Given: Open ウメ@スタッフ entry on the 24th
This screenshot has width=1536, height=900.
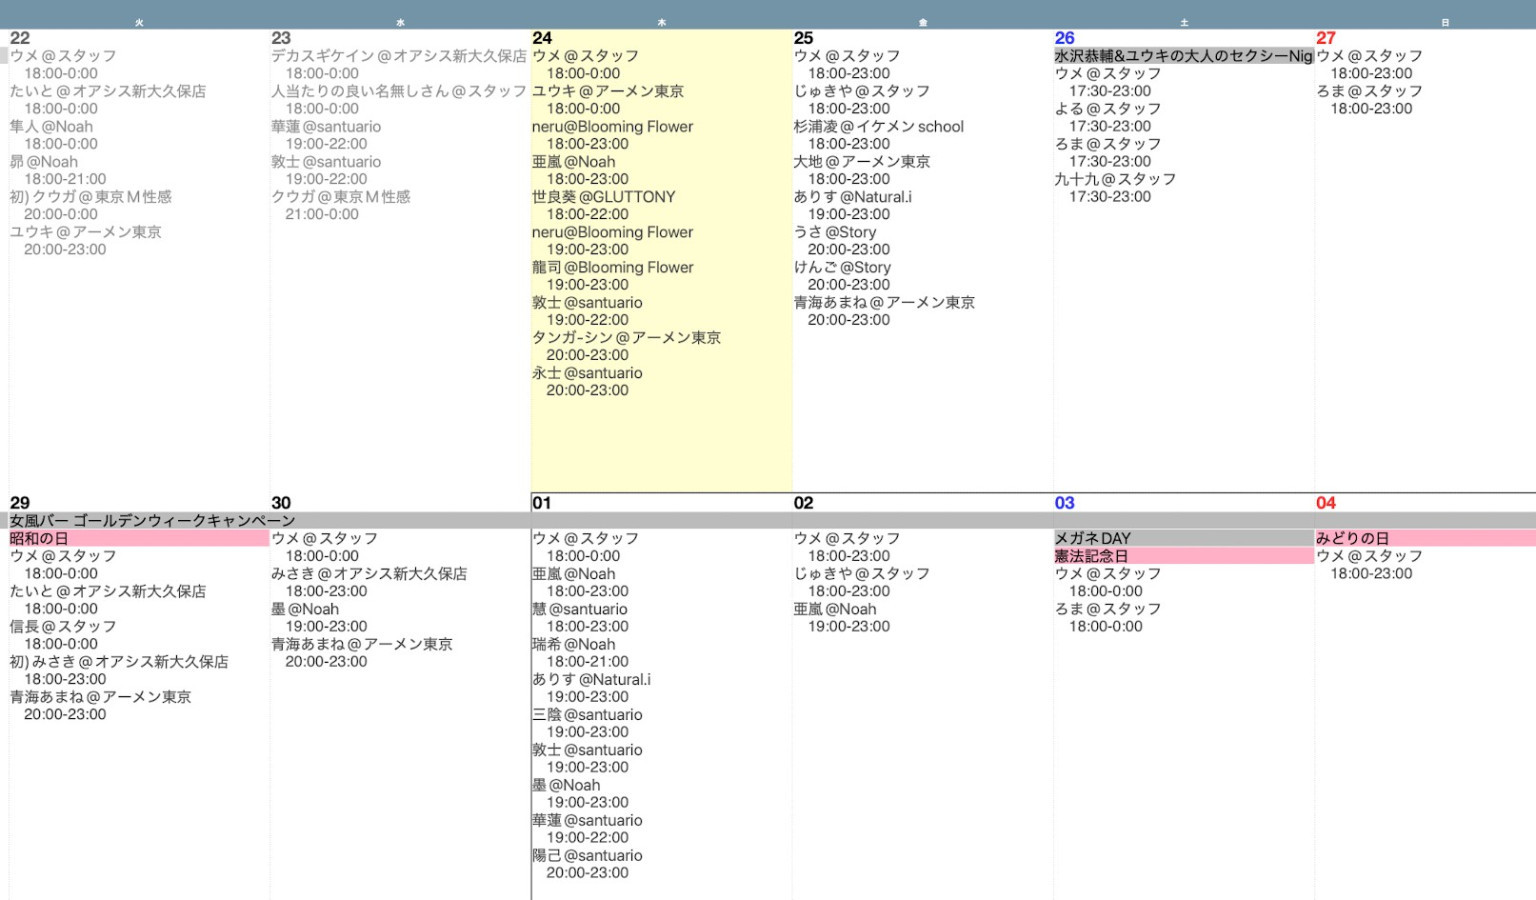Looking at the screenshot, I should pos(585,56).
